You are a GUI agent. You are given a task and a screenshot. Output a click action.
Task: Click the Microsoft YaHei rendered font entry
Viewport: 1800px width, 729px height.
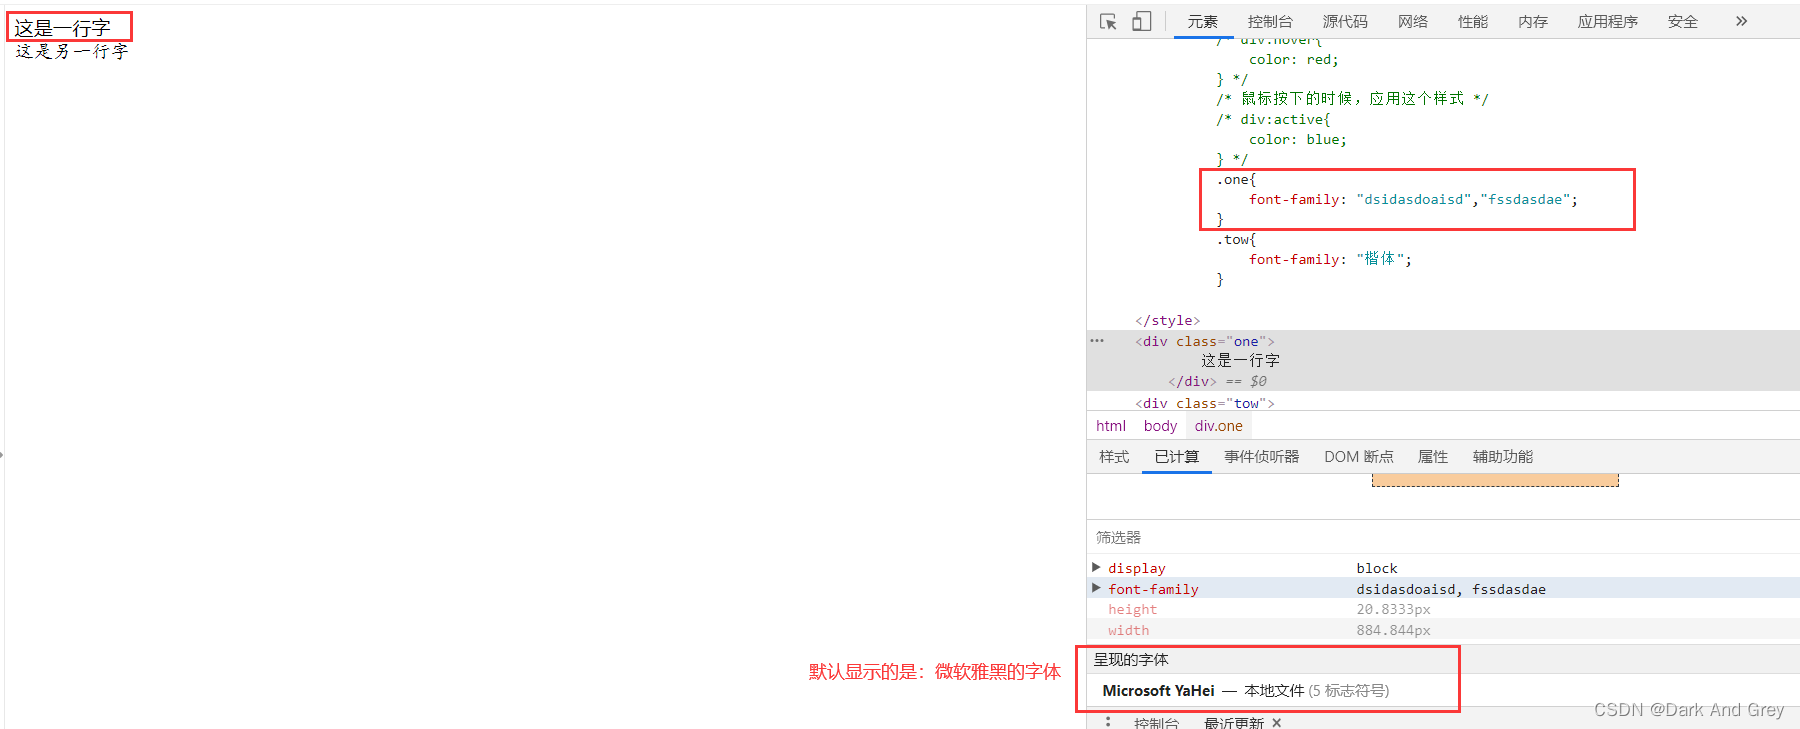[x=1158, y=691]
